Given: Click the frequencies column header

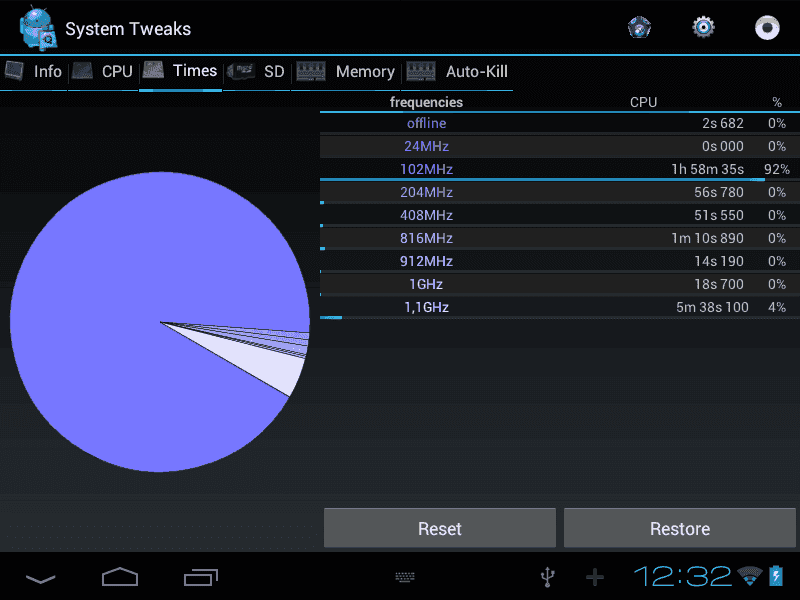Looking at the screenshot, I should [427, 102].
